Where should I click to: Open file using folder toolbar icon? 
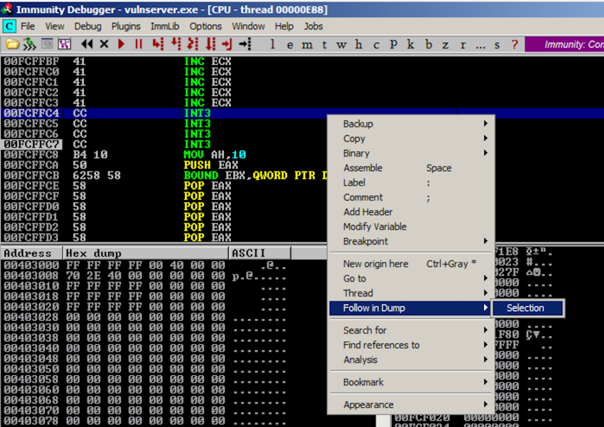[12, 44]
